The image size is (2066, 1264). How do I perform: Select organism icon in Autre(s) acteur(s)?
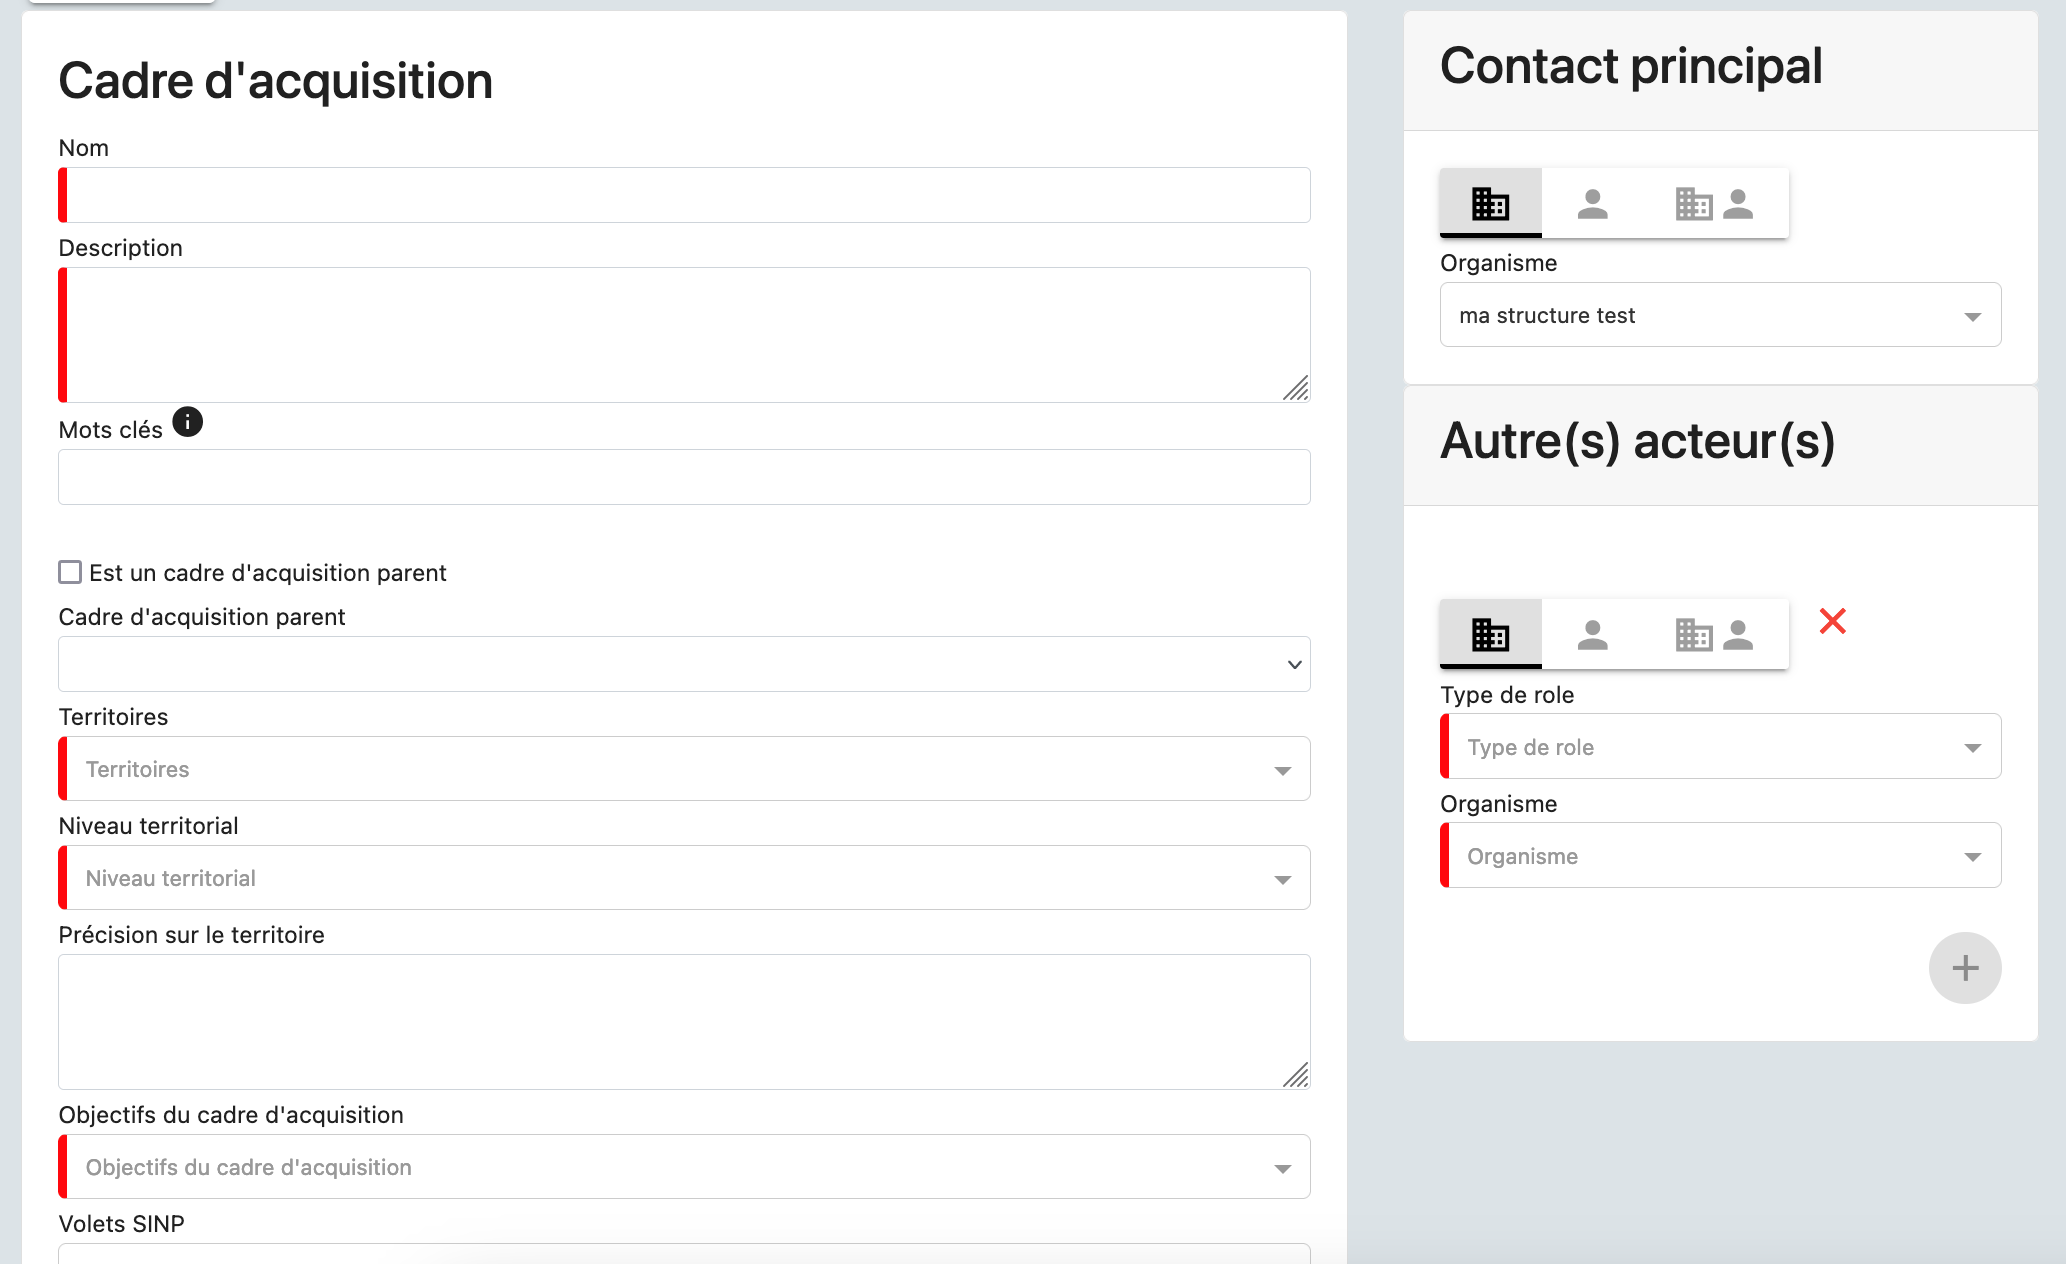[1490, 634]
